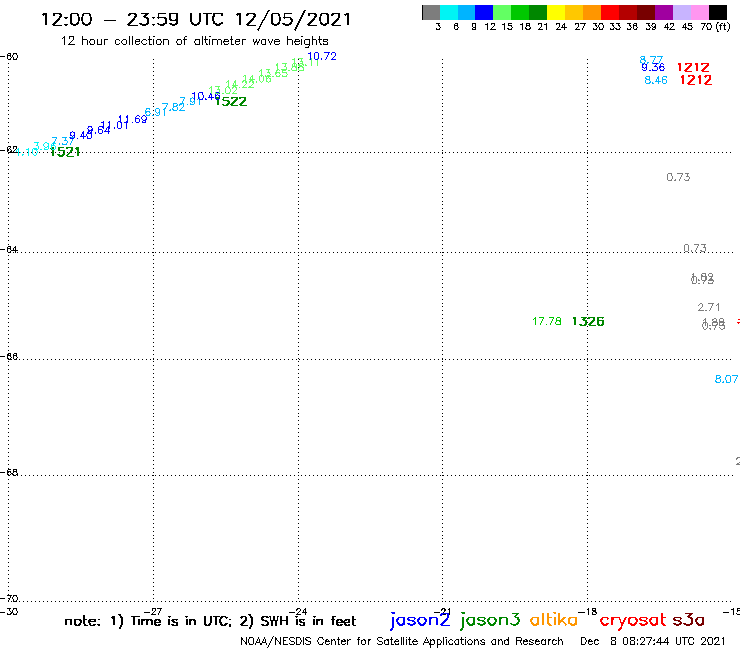This screenshot has height=650, width=740.
Task: Select the green 1522 time label
Action: click(x=231, y=101)
